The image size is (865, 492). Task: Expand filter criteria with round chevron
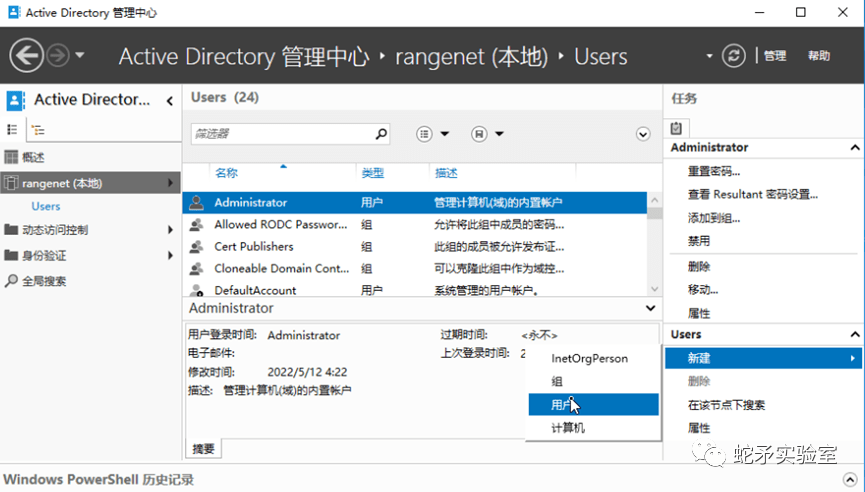(x=643, y=134)
